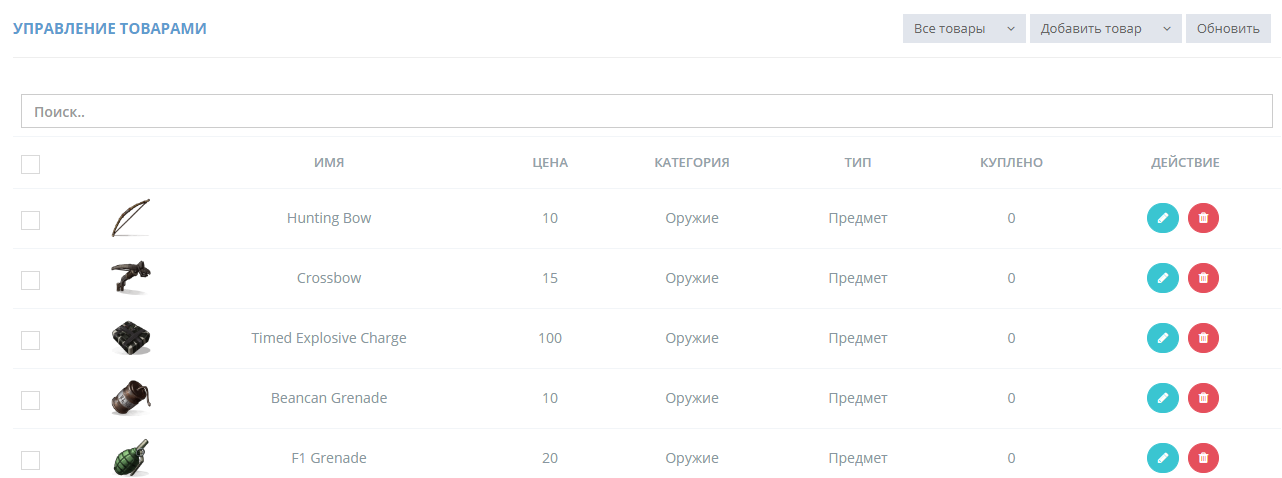Click the Crossbow product thumbnail
The image size is (1282, 478).
(131, 277)
